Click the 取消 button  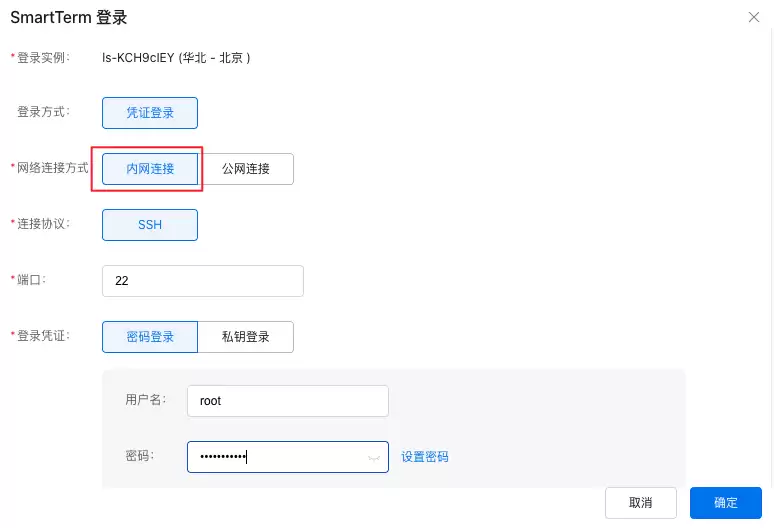coord(641,503)
